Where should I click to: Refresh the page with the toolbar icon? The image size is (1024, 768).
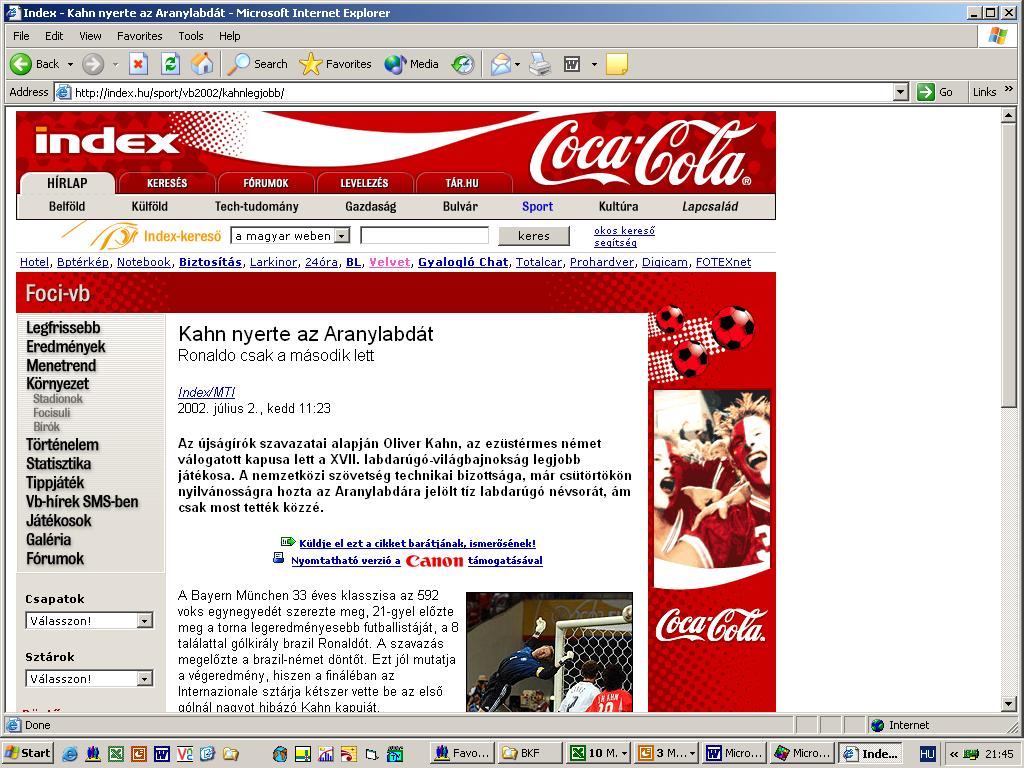(x=170, y=64)
